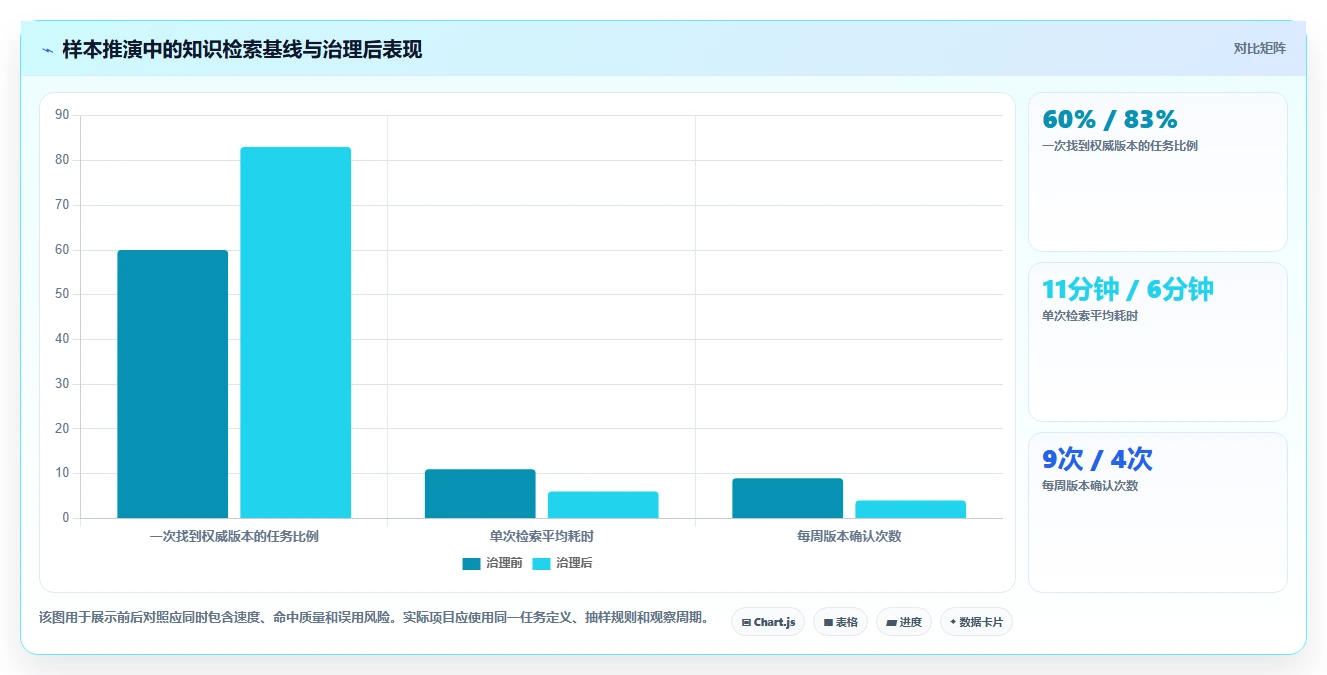Click the dark teal 治理前 legend swatch

tap(471, 563)
